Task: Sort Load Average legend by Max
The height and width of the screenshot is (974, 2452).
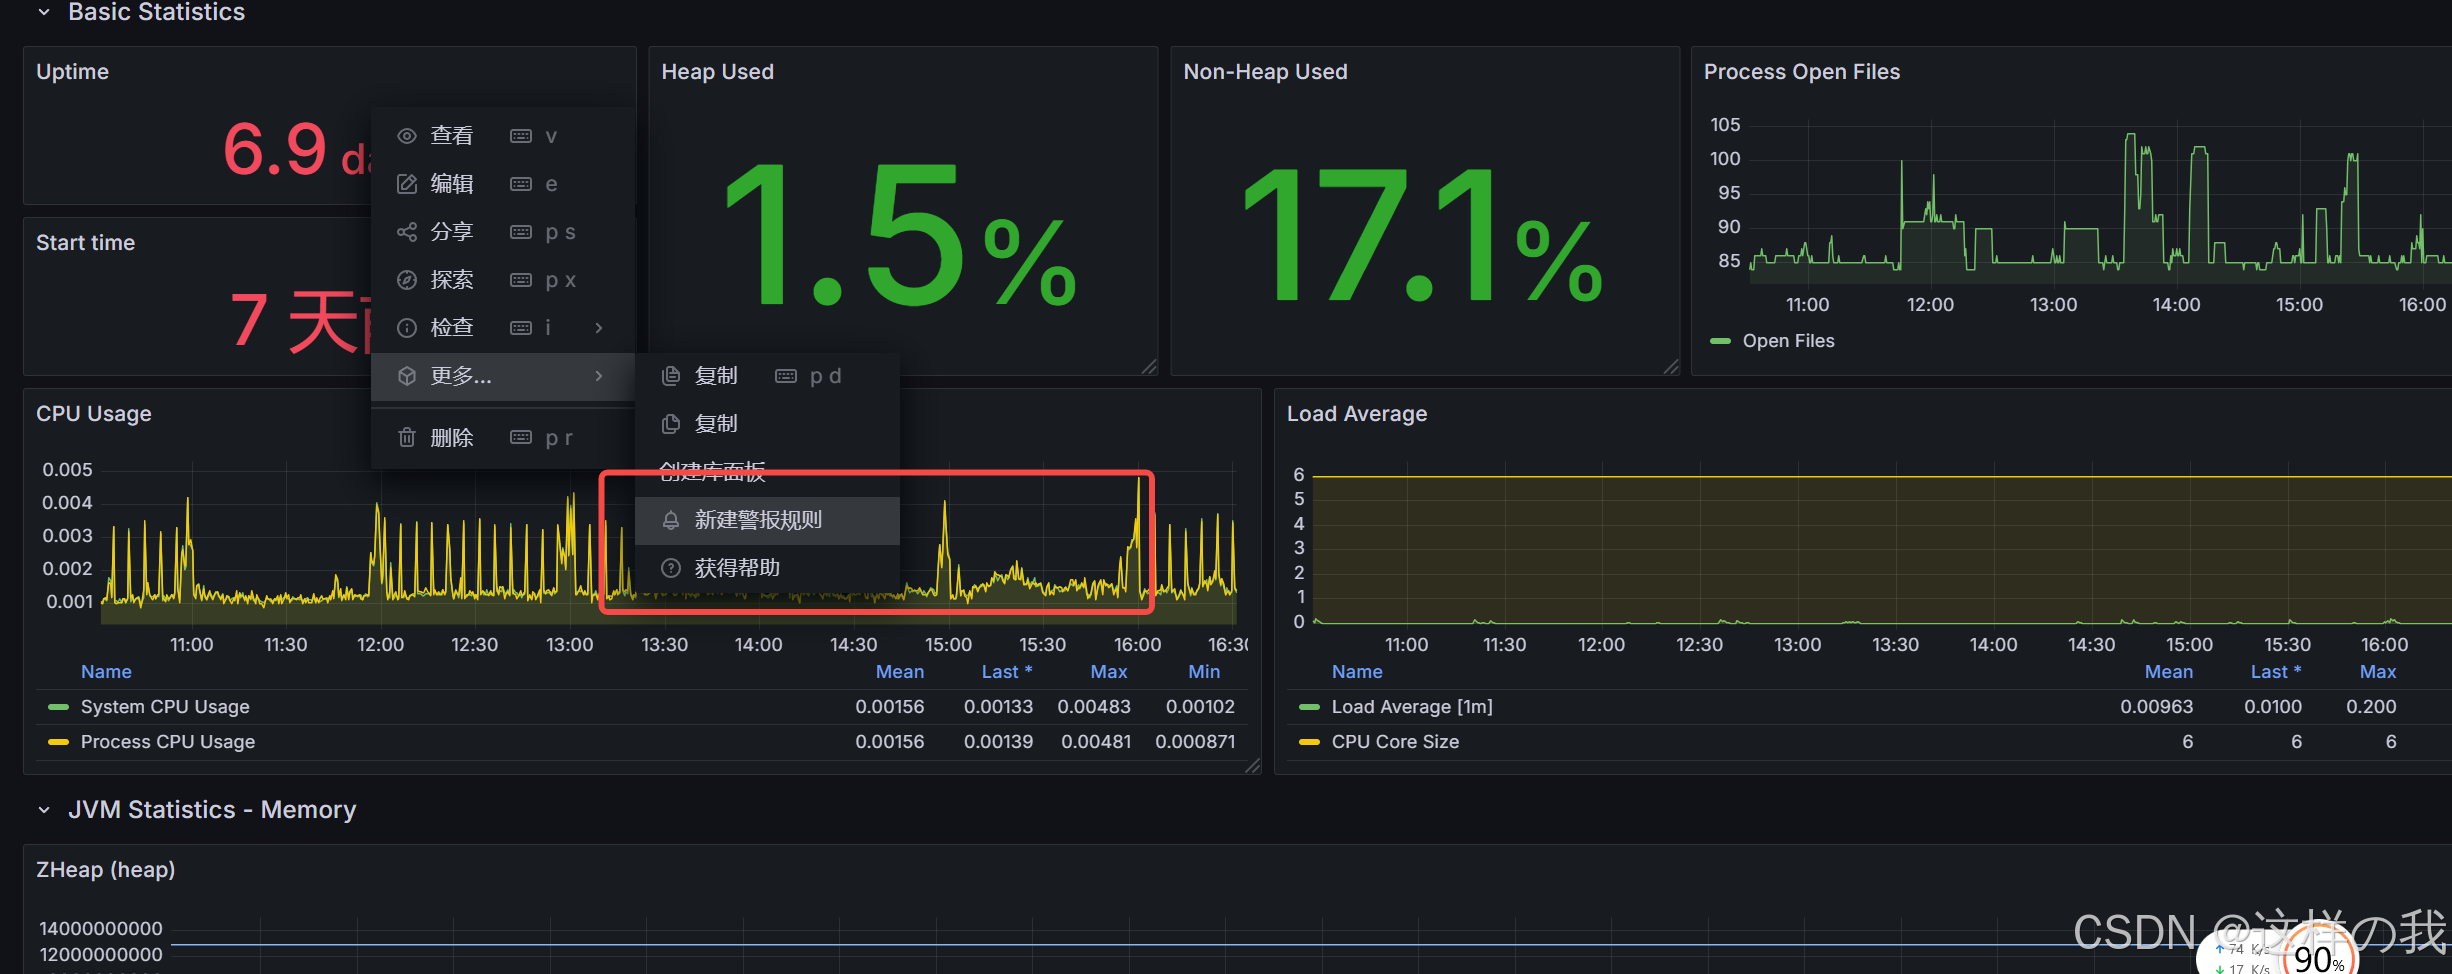Action: pyautogui.click(x=2377, y=672)
